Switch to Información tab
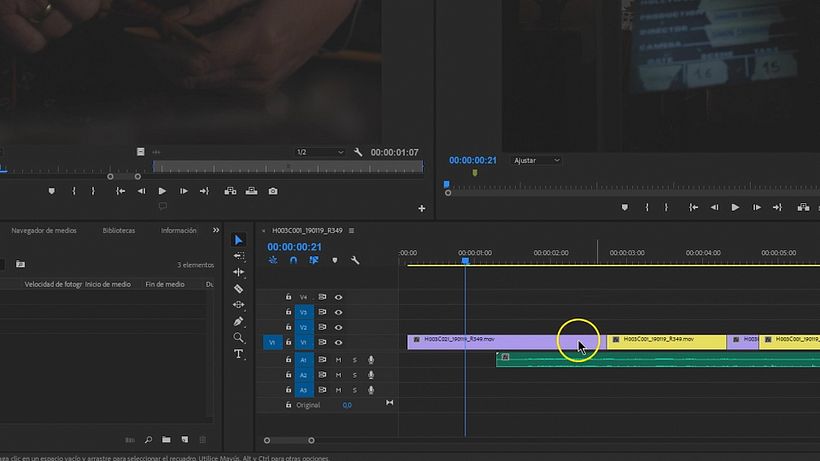820x461 pixels. point(179,230)
